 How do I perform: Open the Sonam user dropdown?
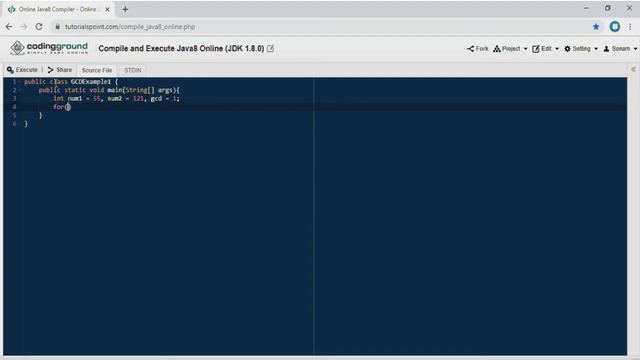coord(620,49)
